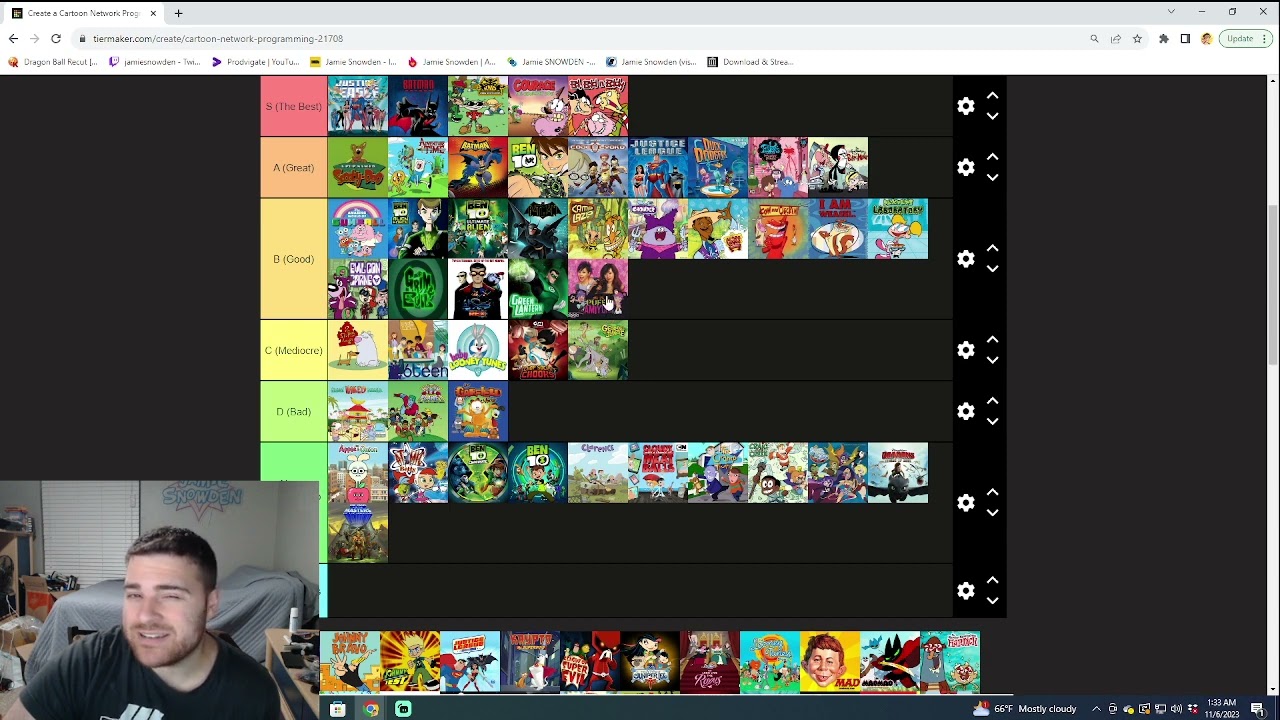The height and width of the screenshot is (720, 1280).
Task: Open the Download & Strea... bookmark
Action: [x=750, y=62]
